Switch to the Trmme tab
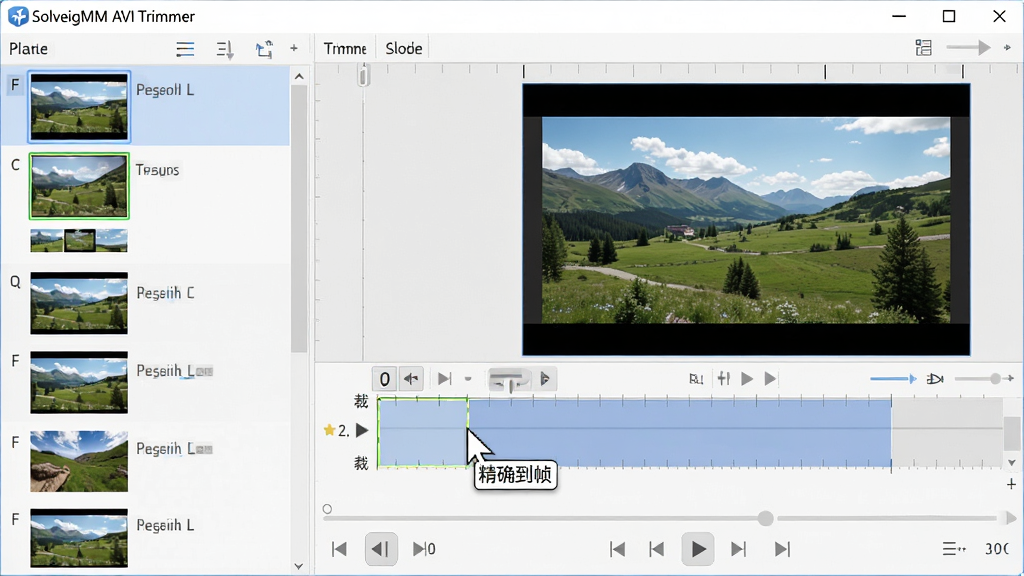This screenshot has height=576, width=1024. (345, 49)
